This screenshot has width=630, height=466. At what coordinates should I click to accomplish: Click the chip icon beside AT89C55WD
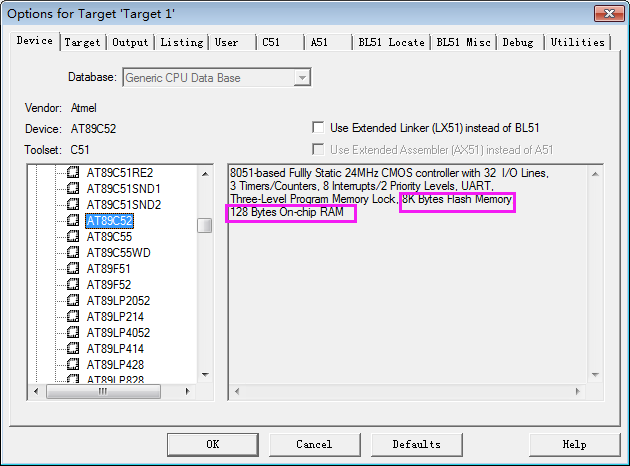73,253
